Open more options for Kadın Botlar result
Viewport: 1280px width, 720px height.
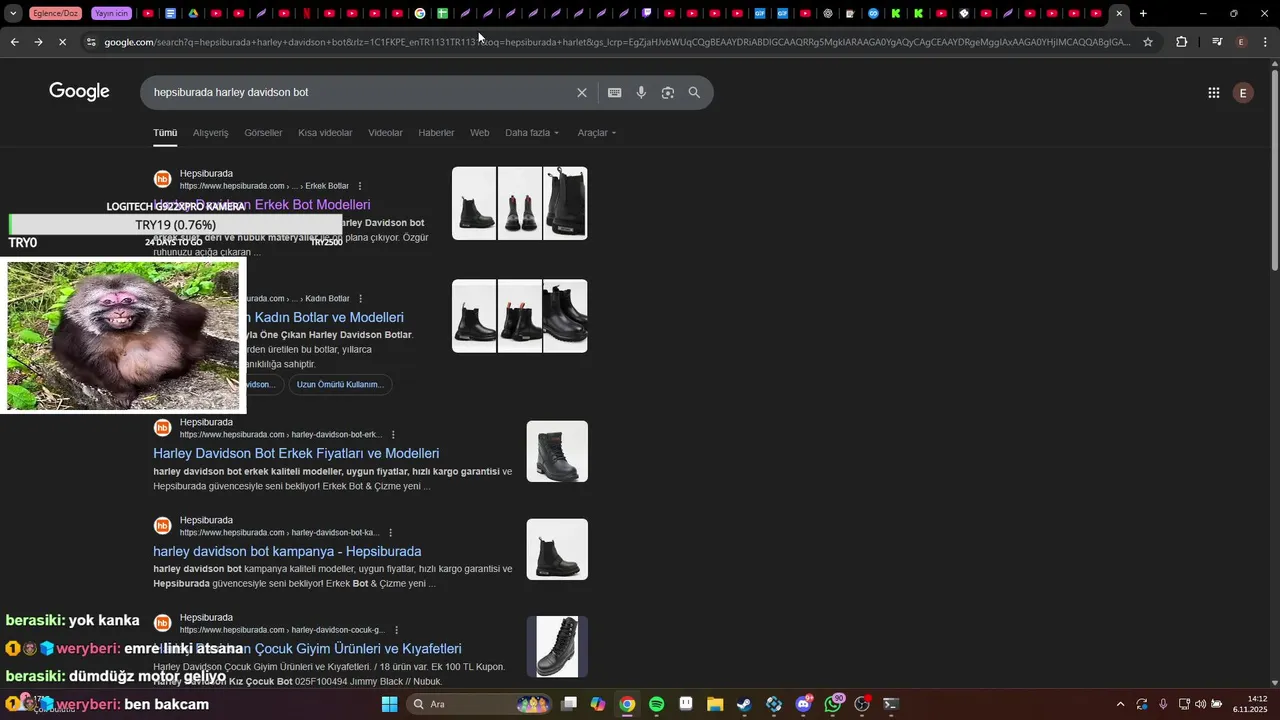(x=361, y=298)
